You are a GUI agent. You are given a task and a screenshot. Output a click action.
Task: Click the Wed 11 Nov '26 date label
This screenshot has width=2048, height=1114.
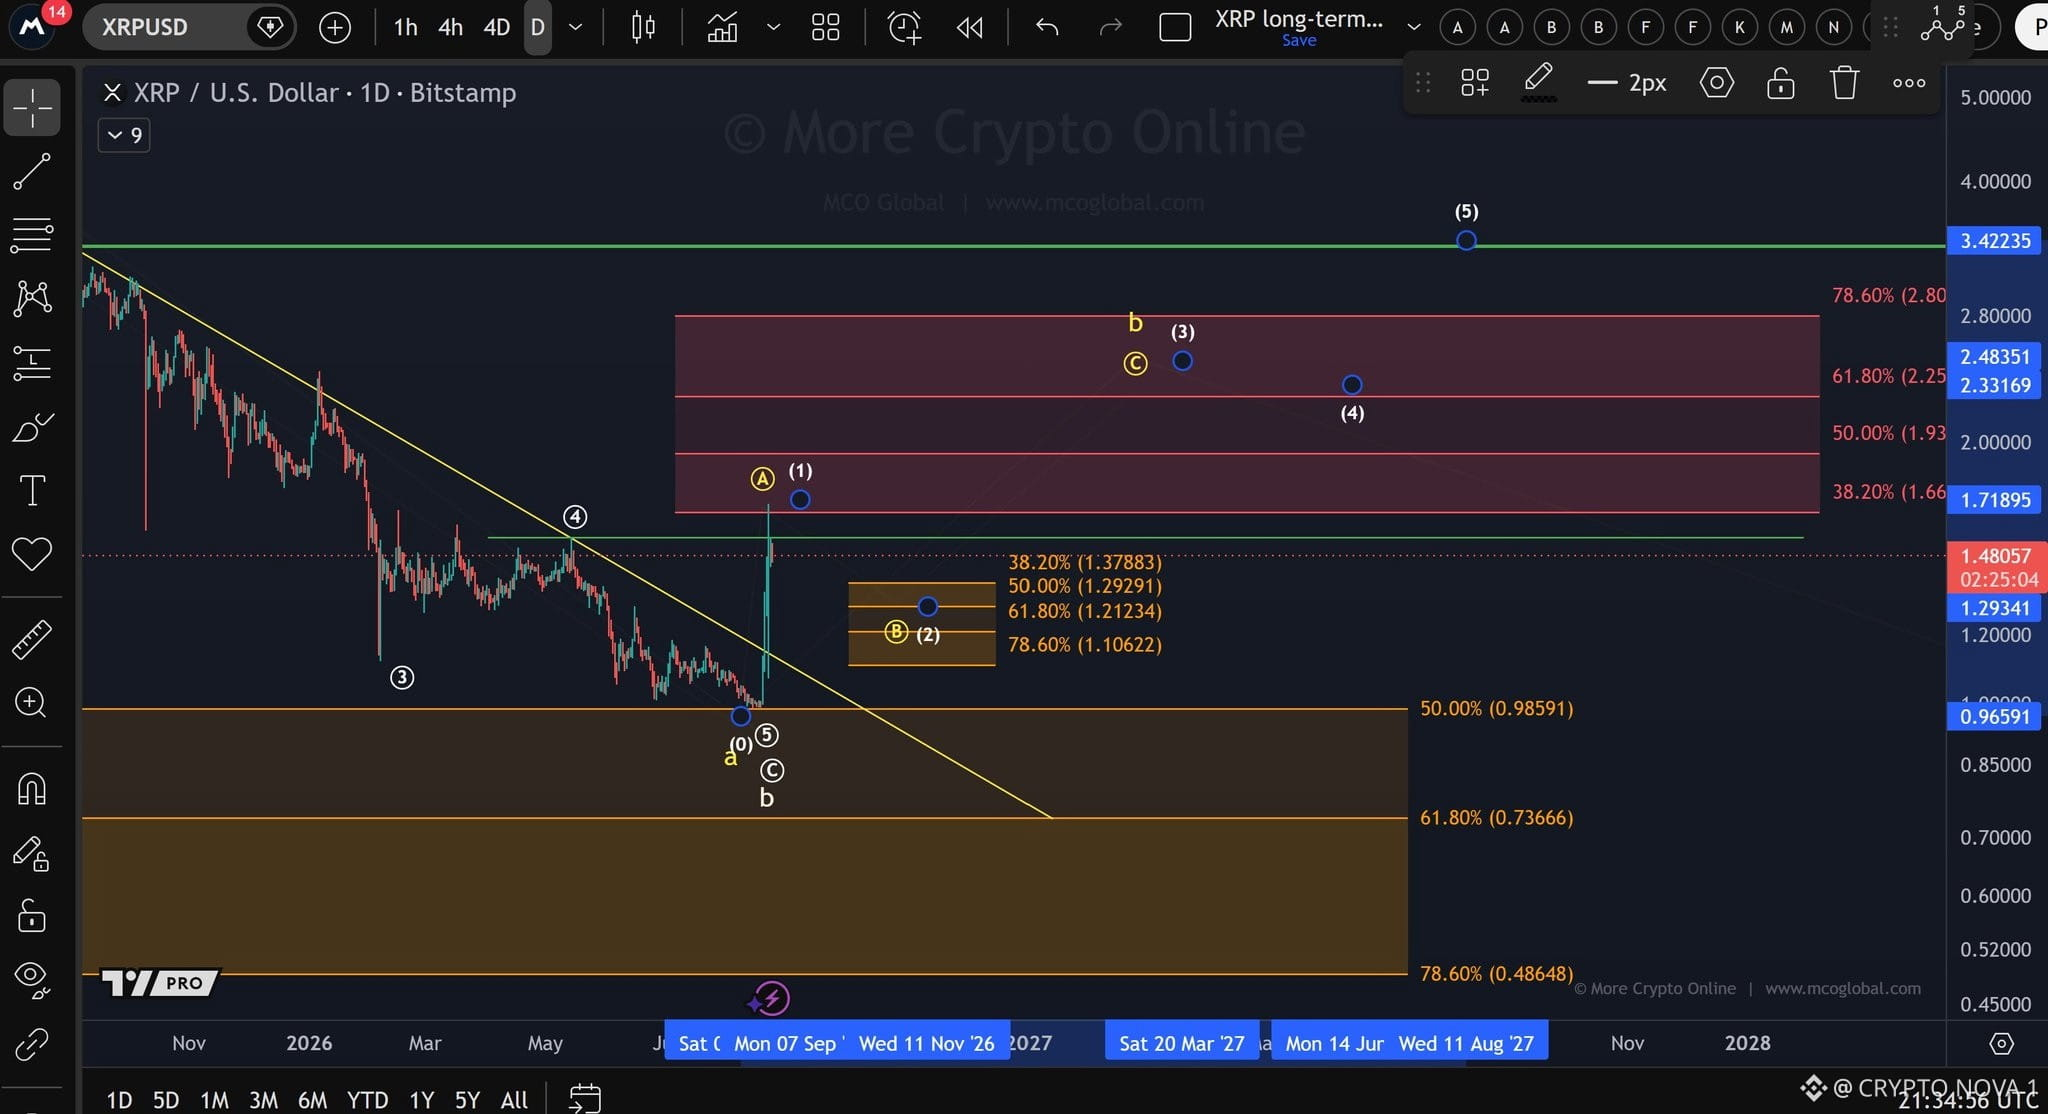pos(927,1043)
